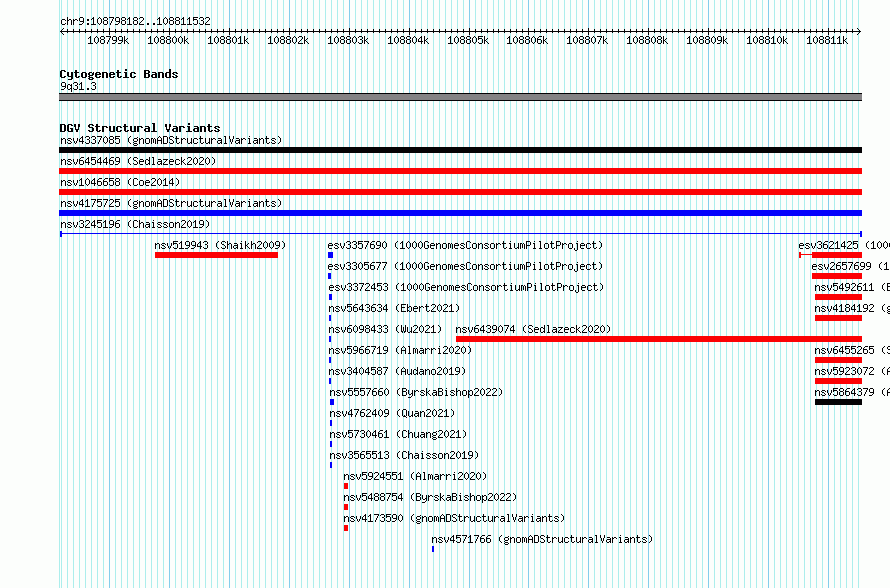
Task: Click the nsv4337085 gnomAD variant label
Action: click(171, 140)
